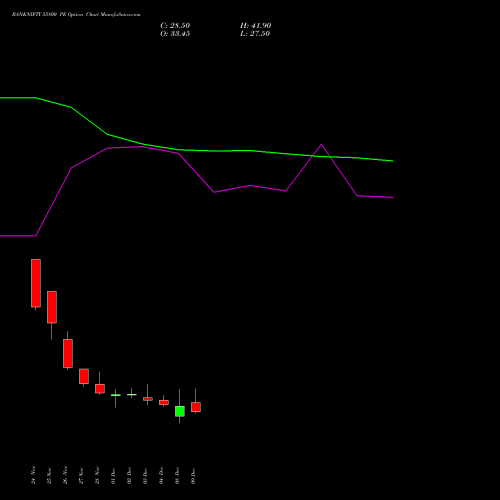Select the 26 Nov date label

pos(65,475)
